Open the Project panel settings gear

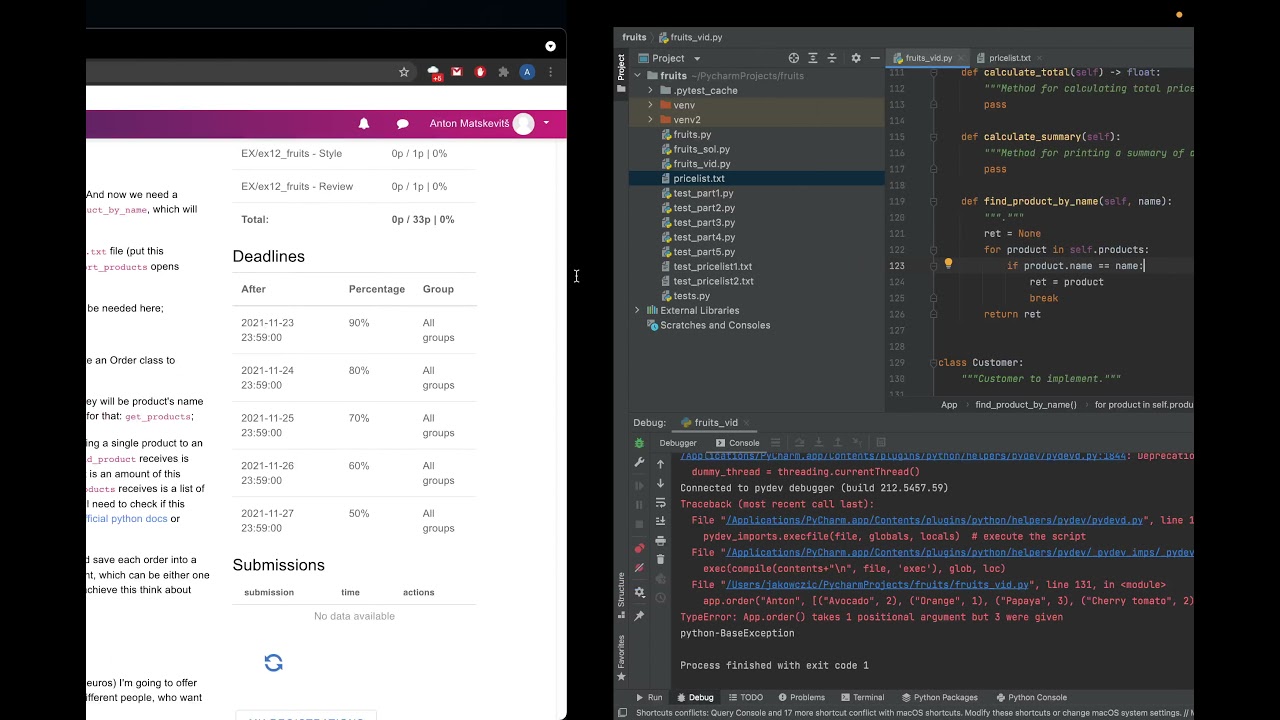coord(856,58)
